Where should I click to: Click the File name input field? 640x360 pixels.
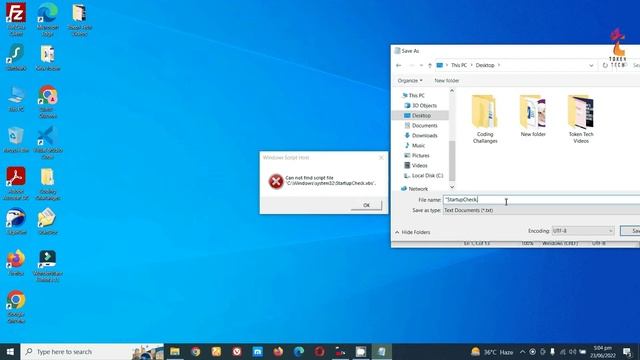coord(541,200)
